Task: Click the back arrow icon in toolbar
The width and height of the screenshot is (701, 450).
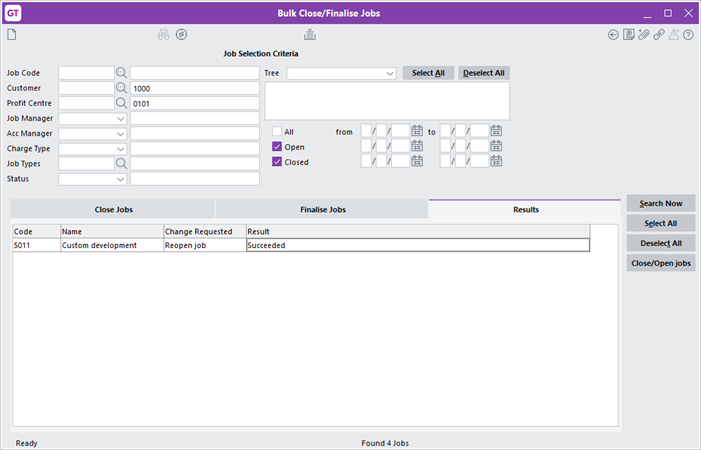Action: pos(613,35)
